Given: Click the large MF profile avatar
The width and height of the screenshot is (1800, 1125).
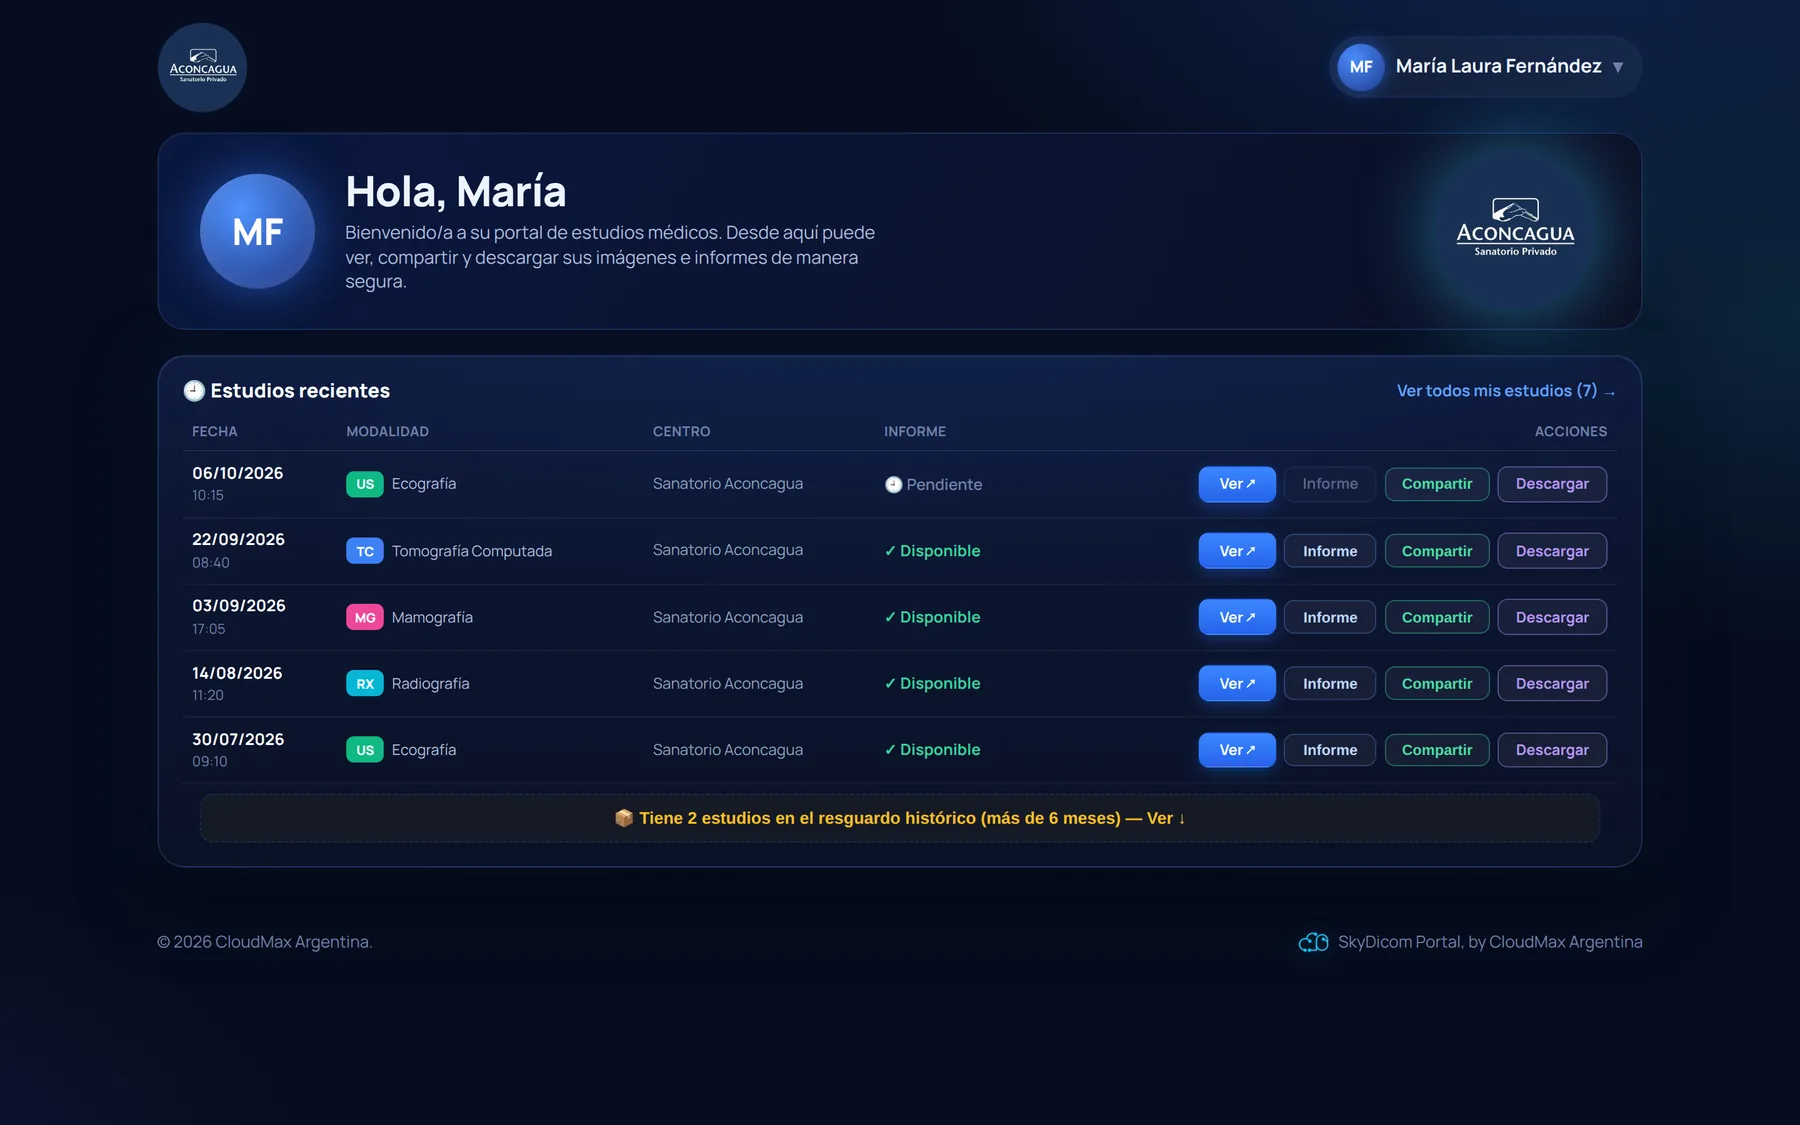Looking at the screenshot, I should click(x=257, y=231).
